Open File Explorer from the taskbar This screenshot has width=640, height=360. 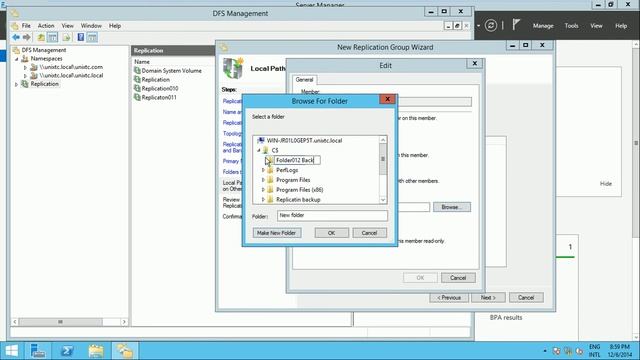(x=96, y=351)
